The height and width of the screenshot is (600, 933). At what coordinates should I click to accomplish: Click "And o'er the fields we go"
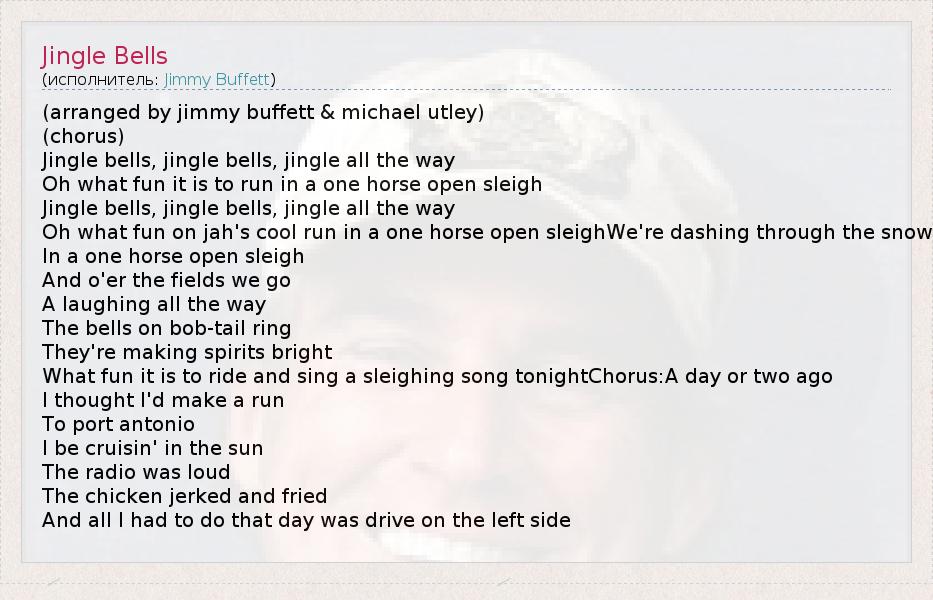166,280
